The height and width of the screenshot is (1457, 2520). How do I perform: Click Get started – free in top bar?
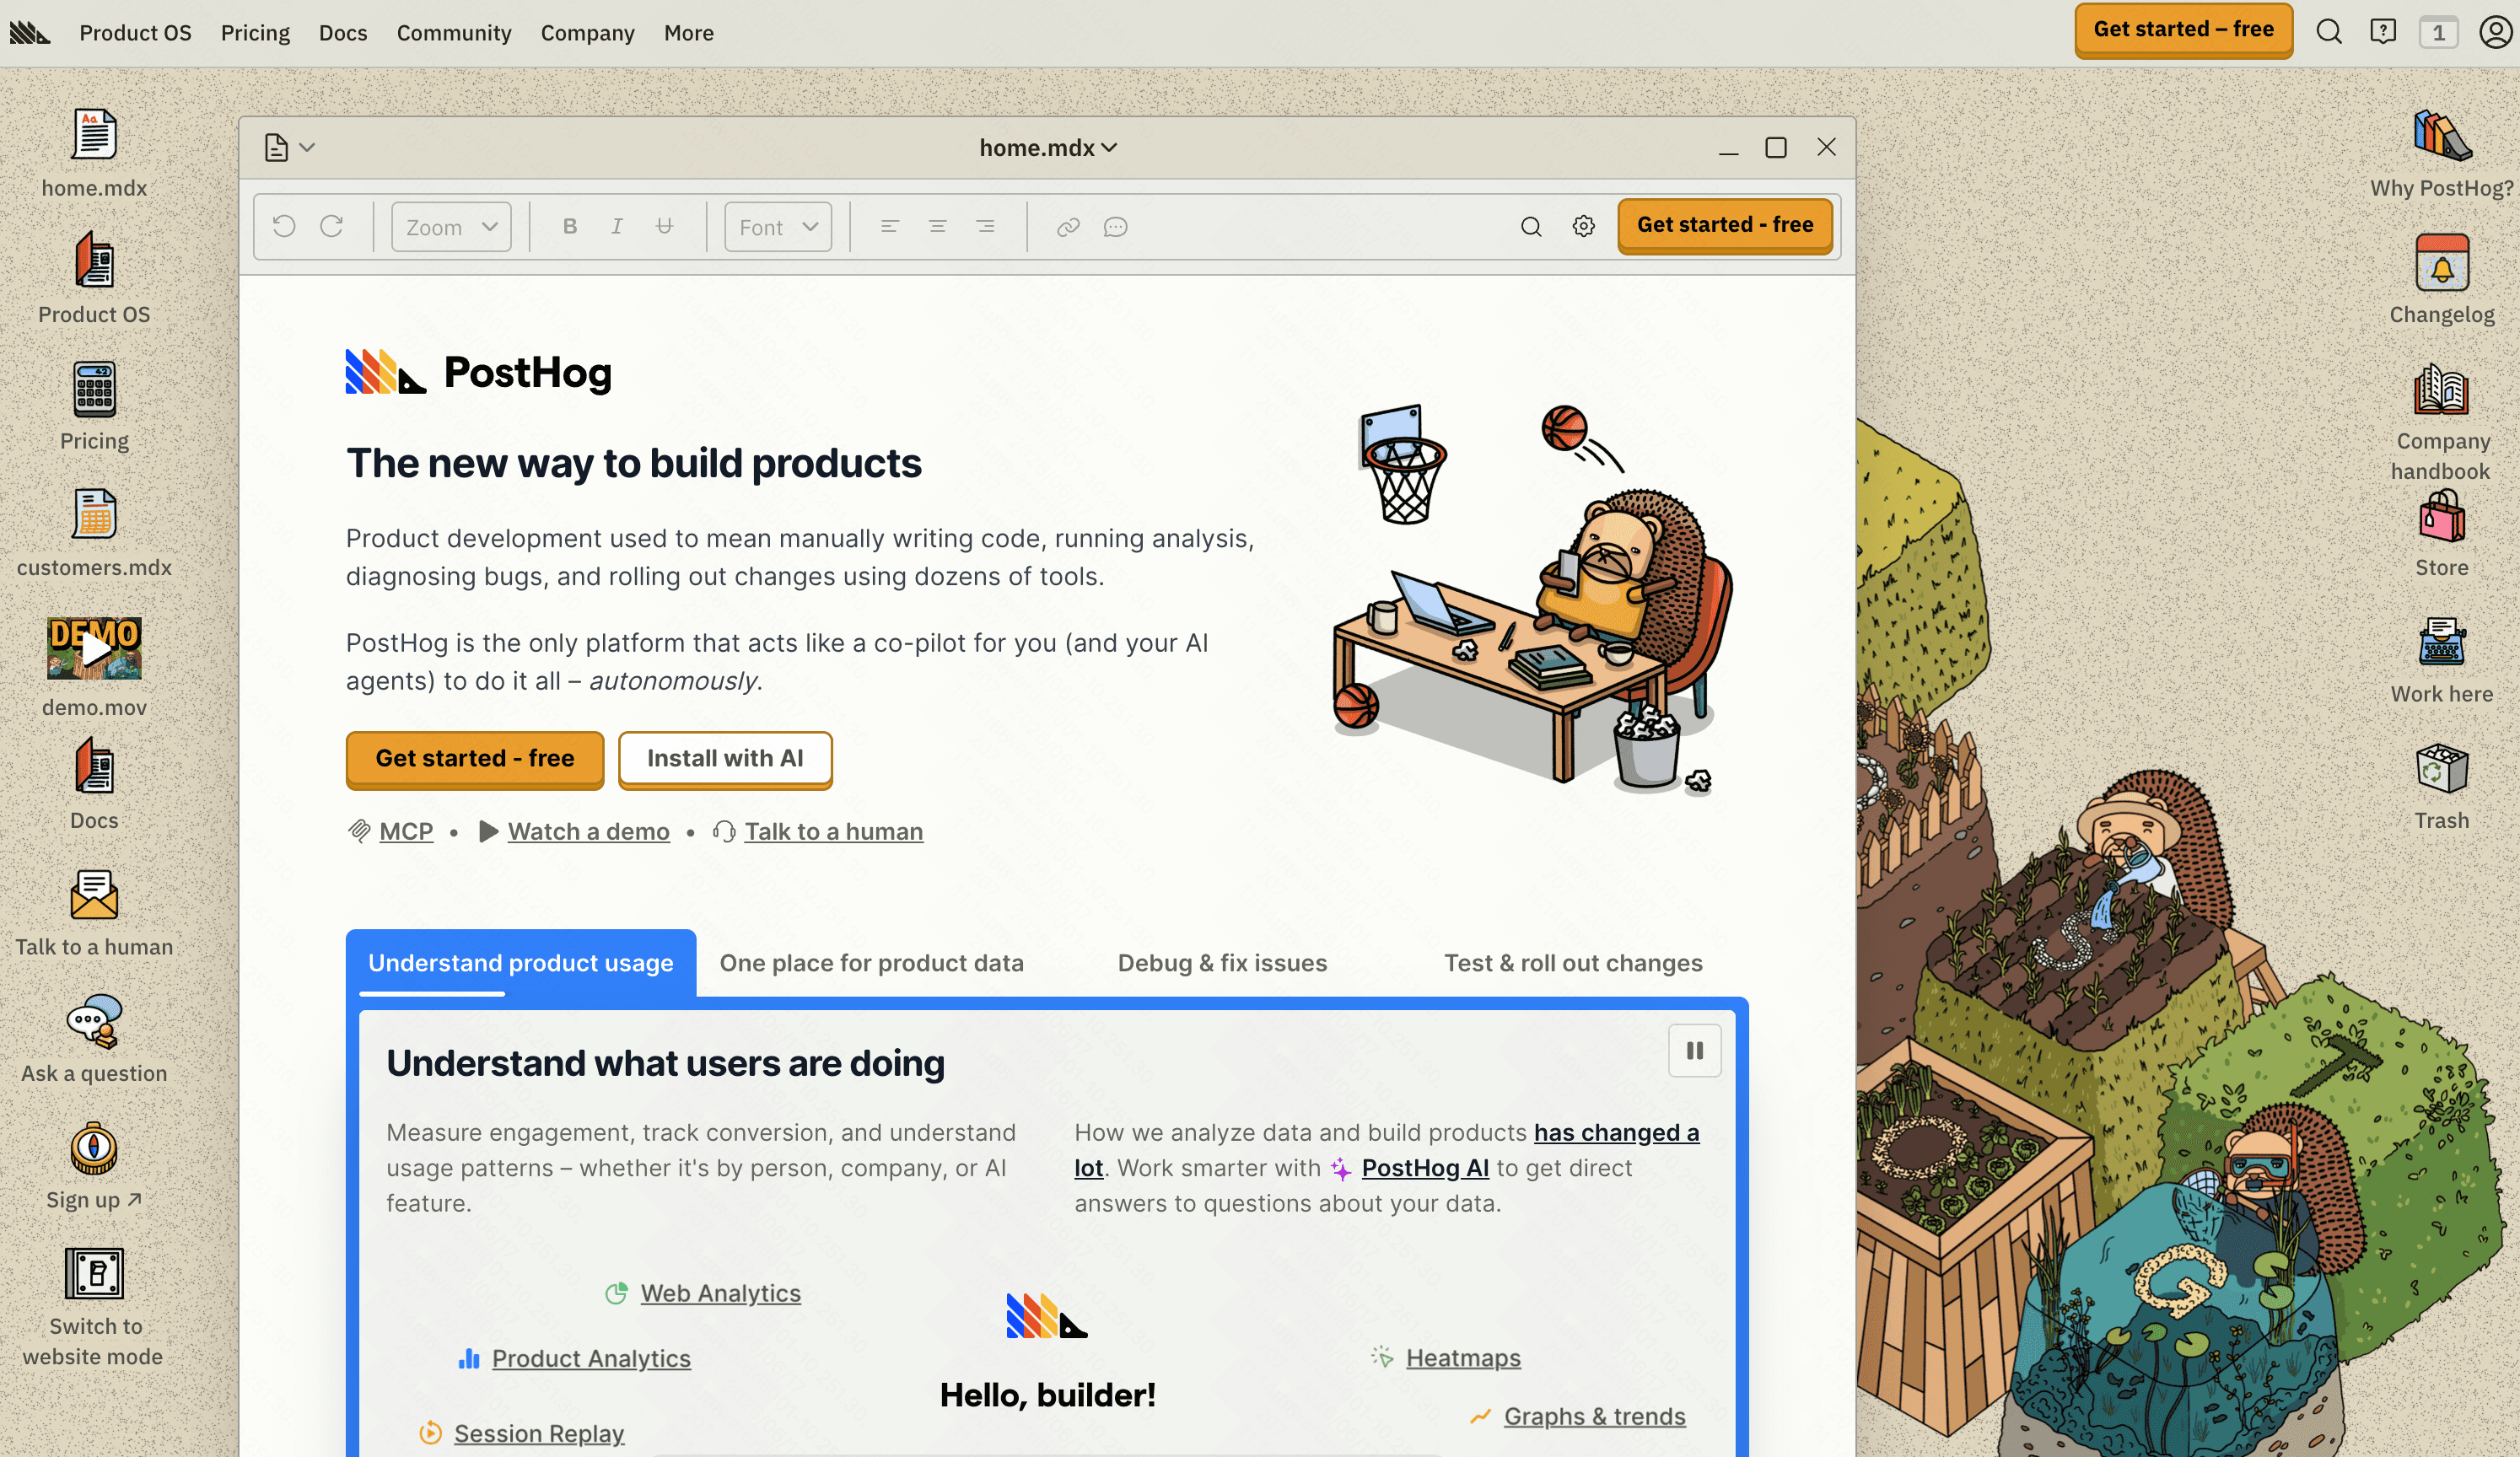tap(2184, 30)
